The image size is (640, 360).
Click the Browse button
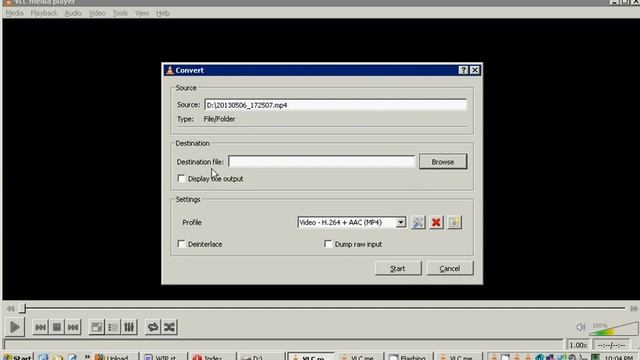(x=443, y=162)
